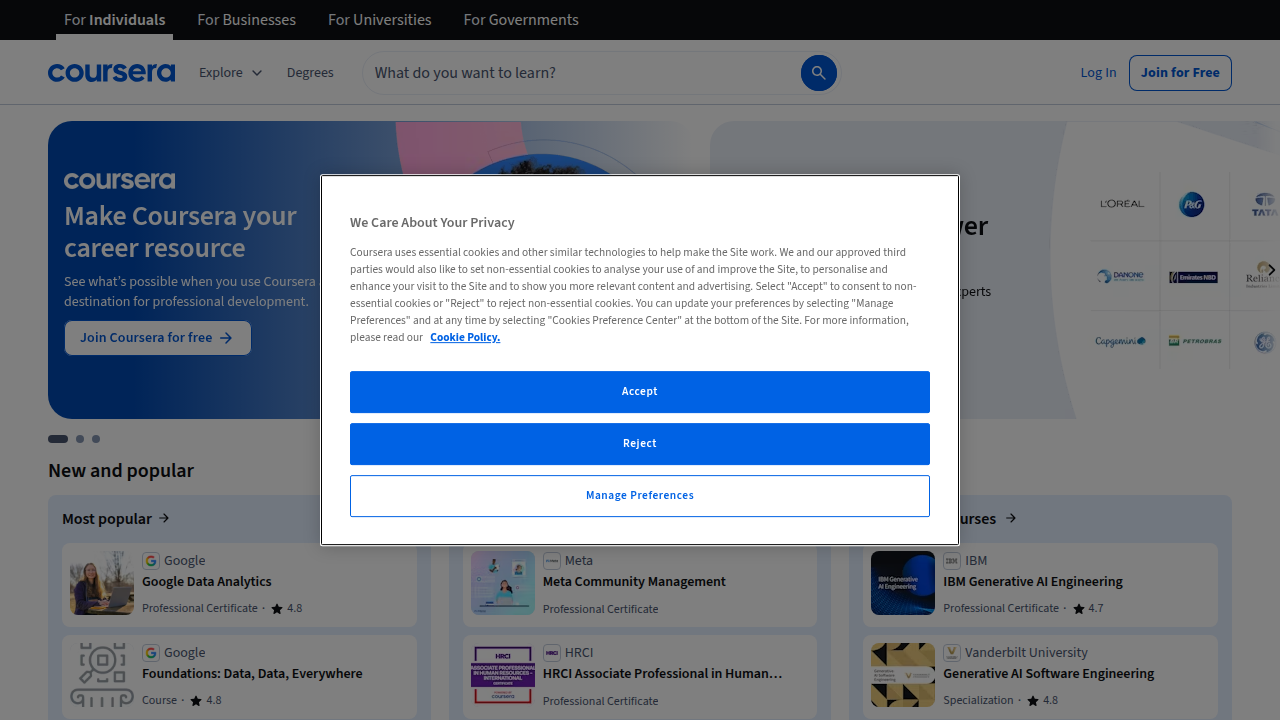Open HRCI Associate Professional thumbnail
The width and height of the screenshot is (1280, 720).
503,675
